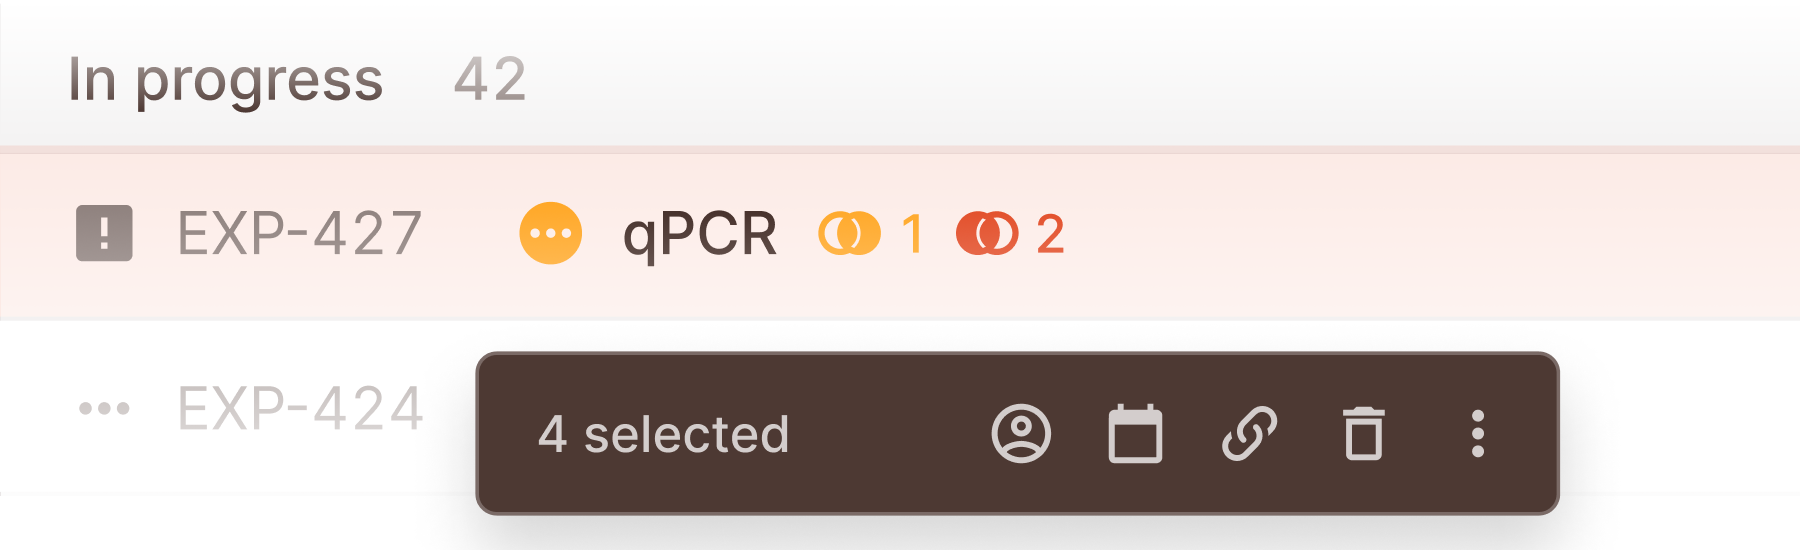
Task: Click the link icon in selection bar
Action: pos(1249,434)
